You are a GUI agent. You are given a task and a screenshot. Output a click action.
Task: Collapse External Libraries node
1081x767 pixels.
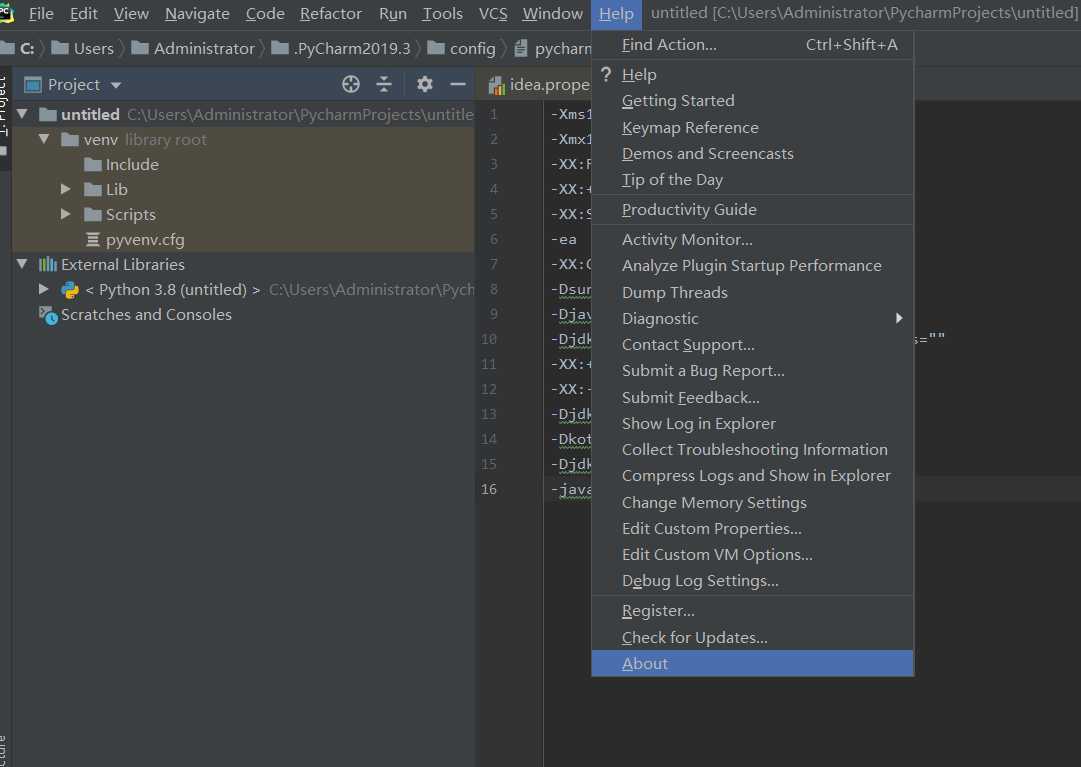(x=23, y=264)
